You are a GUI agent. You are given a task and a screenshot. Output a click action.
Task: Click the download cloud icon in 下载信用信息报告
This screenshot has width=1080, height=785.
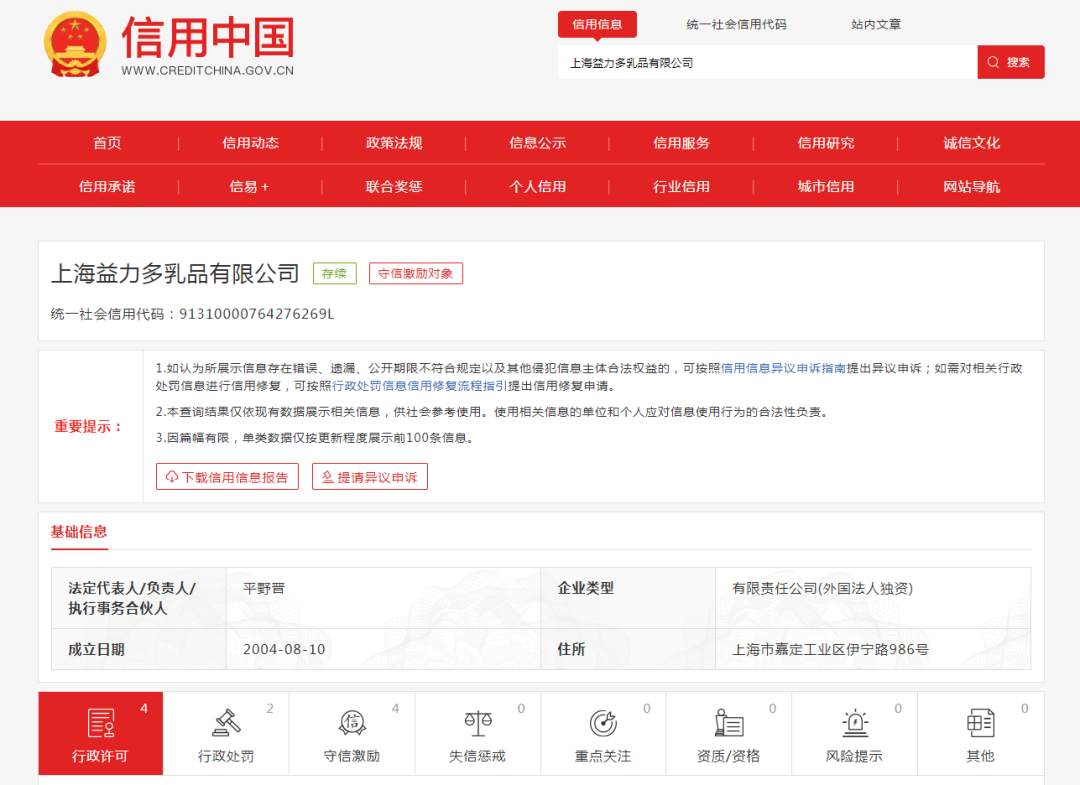pyautogui.click(x=172, y=477)
